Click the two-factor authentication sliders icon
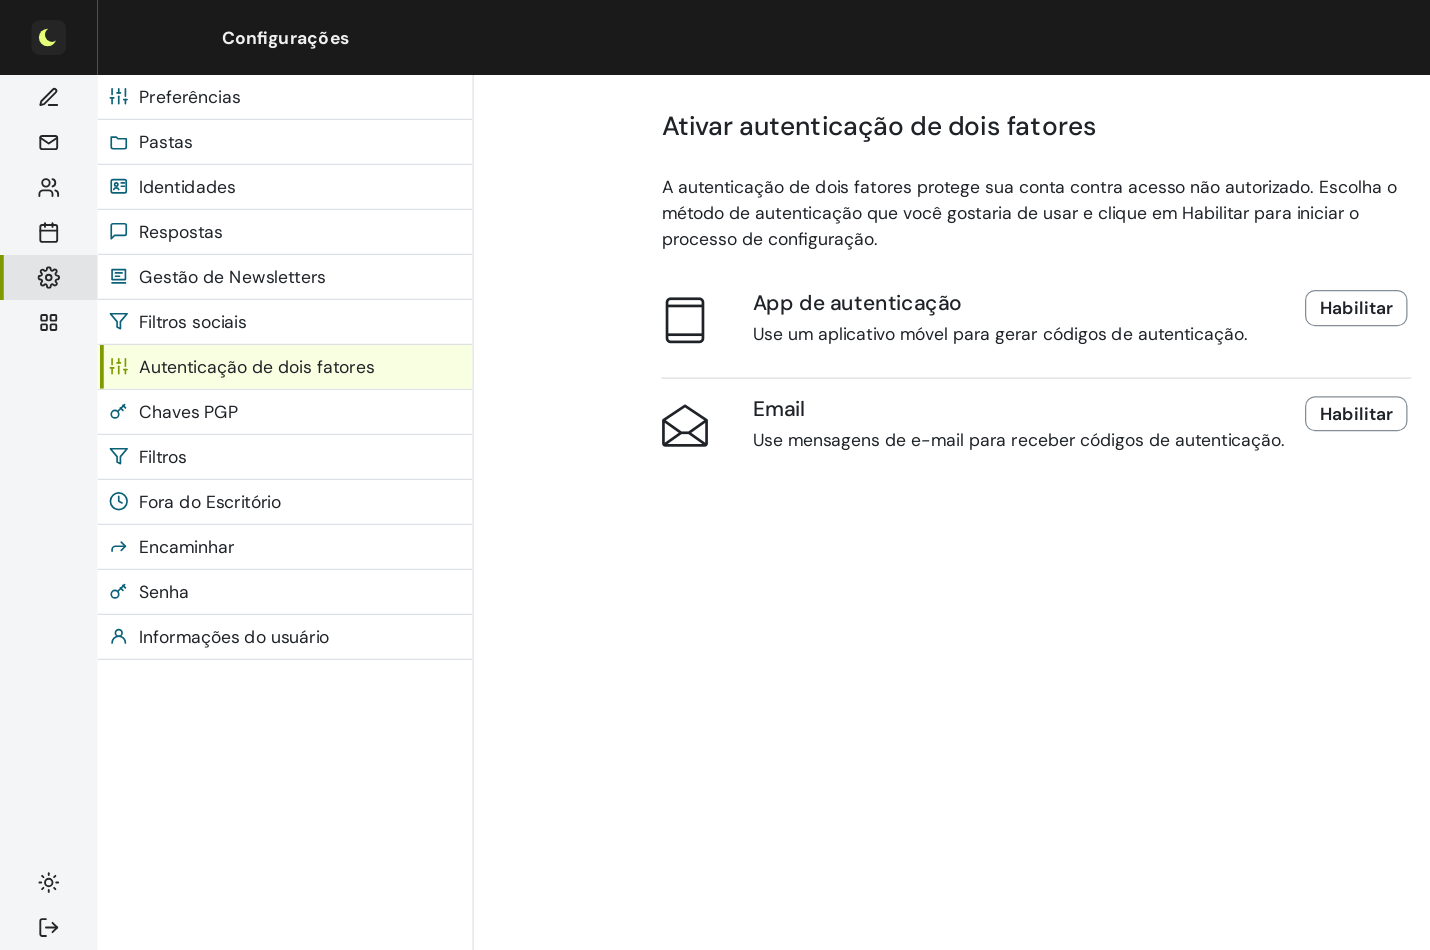This screenshot has height=950, width=1430. point(119,367)
